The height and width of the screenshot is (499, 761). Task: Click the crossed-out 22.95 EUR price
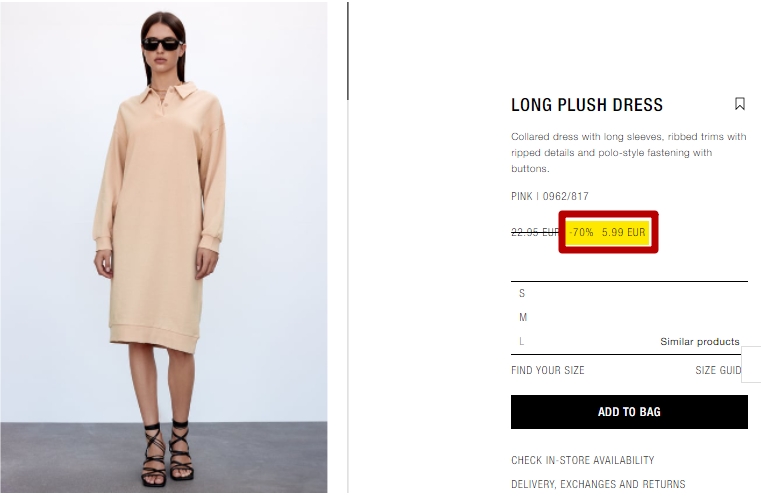tap(535, 233)
